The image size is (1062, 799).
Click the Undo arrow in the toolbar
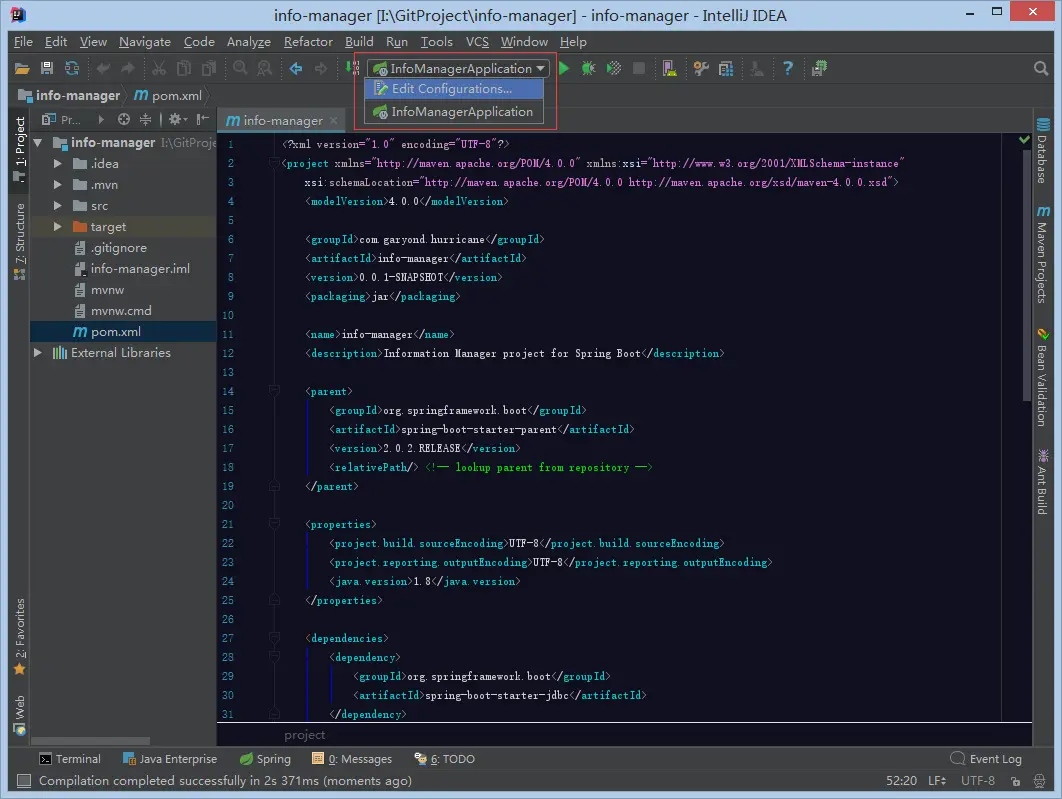pyautogui.click(x=103, y=68)
